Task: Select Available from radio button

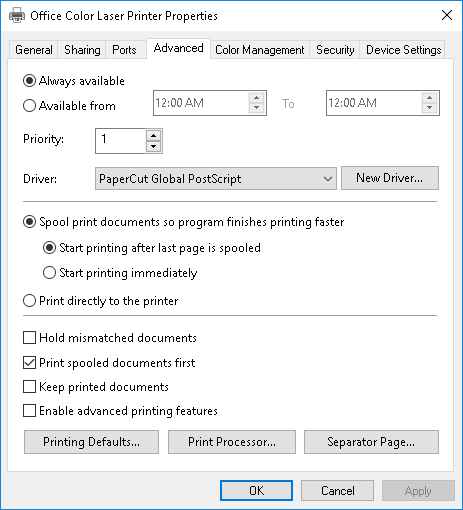Action: 29,106
